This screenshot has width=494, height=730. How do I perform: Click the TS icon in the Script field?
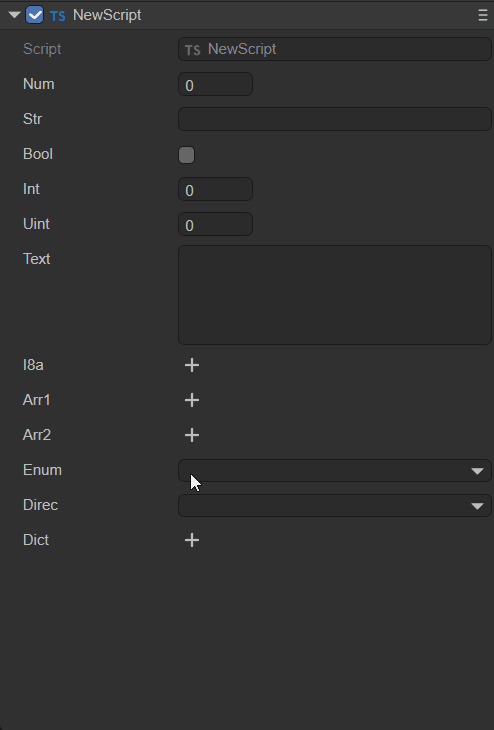coord(193,50)
